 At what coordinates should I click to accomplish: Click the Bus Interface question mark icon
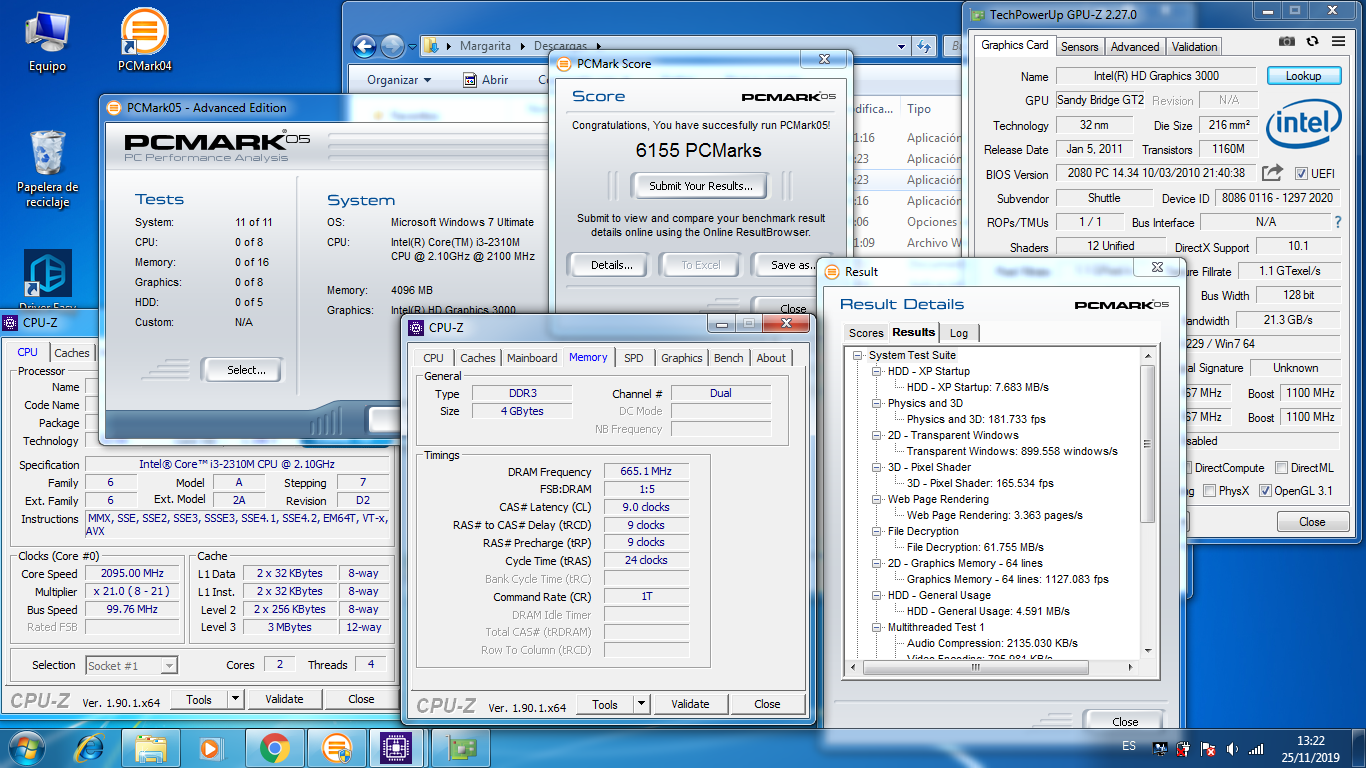(1338, 222)
